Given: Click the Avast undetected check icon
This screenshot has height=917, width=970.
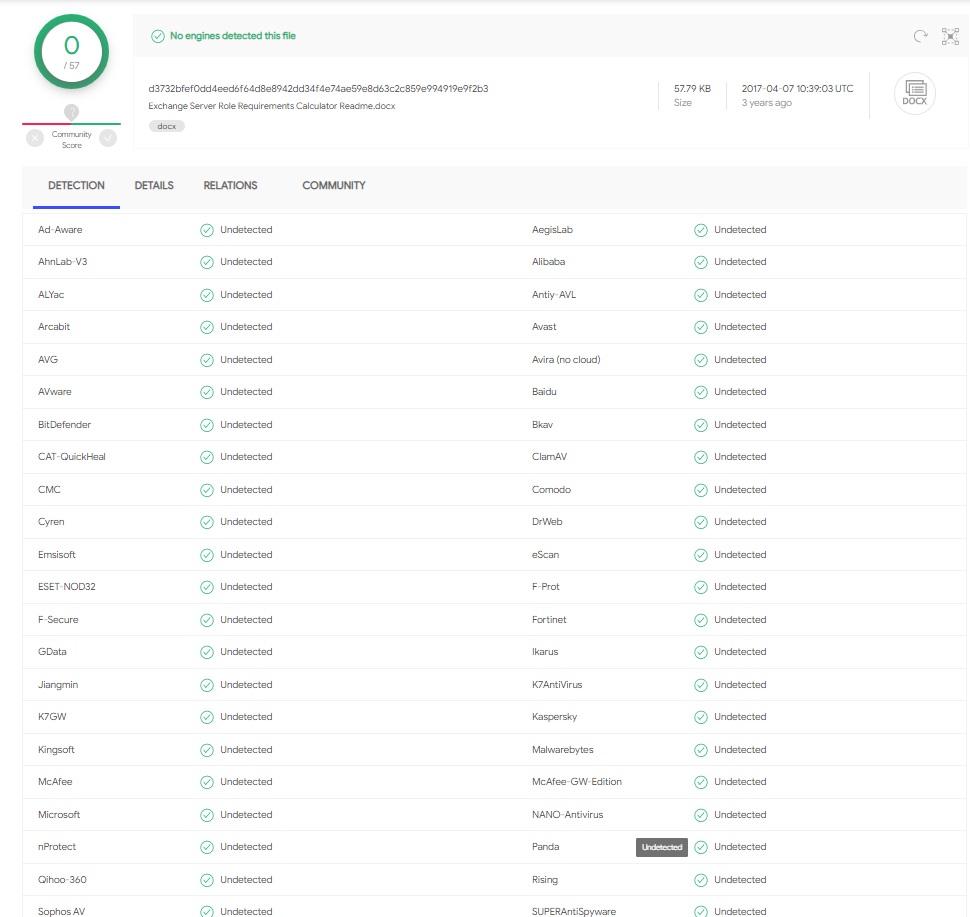Looking at the screenshot, I should pos(700,327).
